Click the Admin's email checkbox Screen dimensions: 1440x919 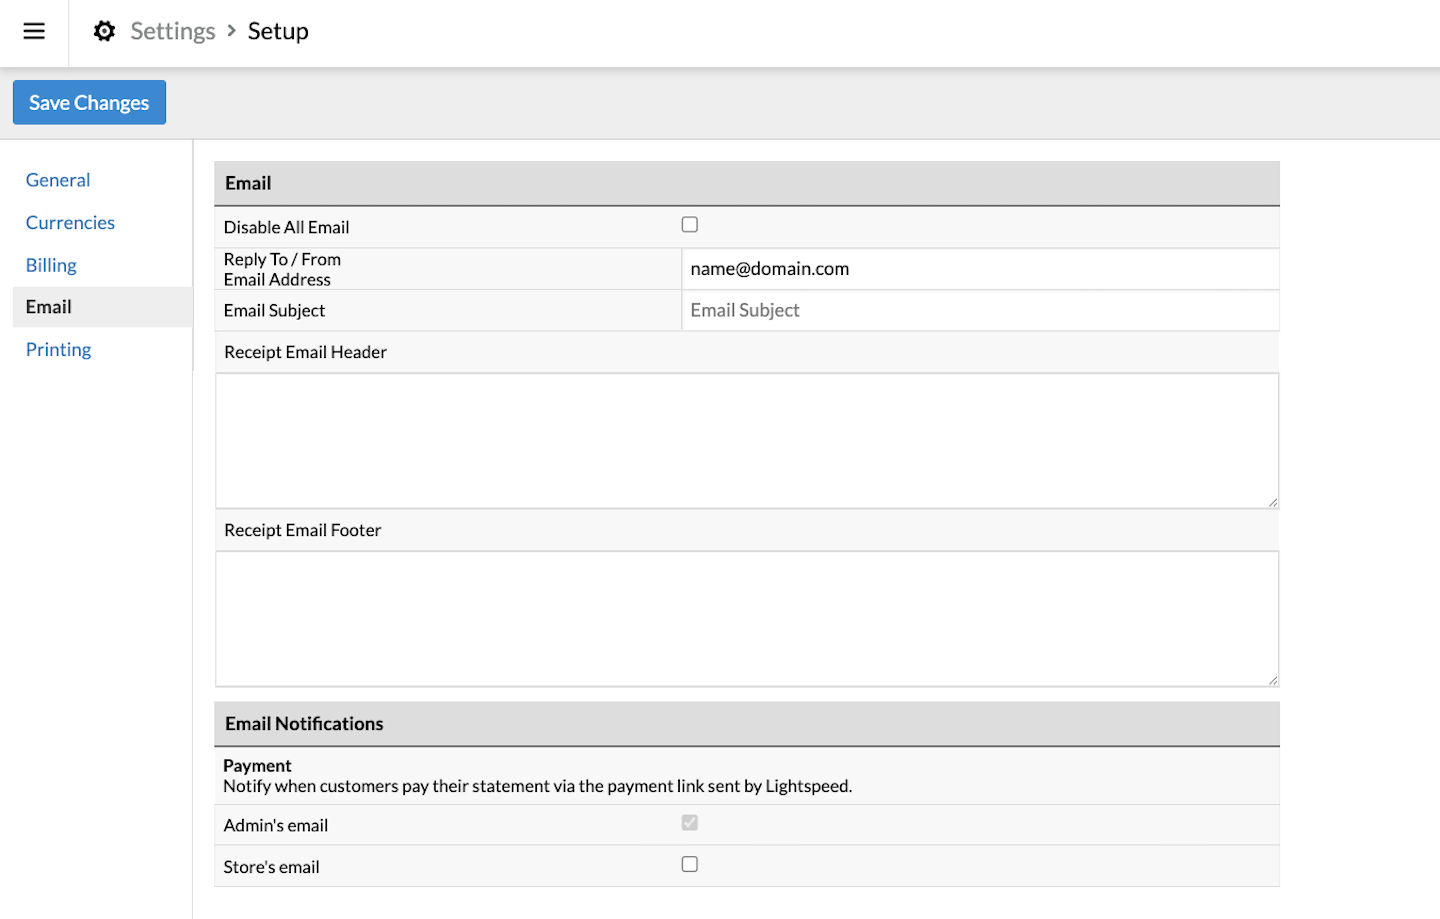click(689, 822)
